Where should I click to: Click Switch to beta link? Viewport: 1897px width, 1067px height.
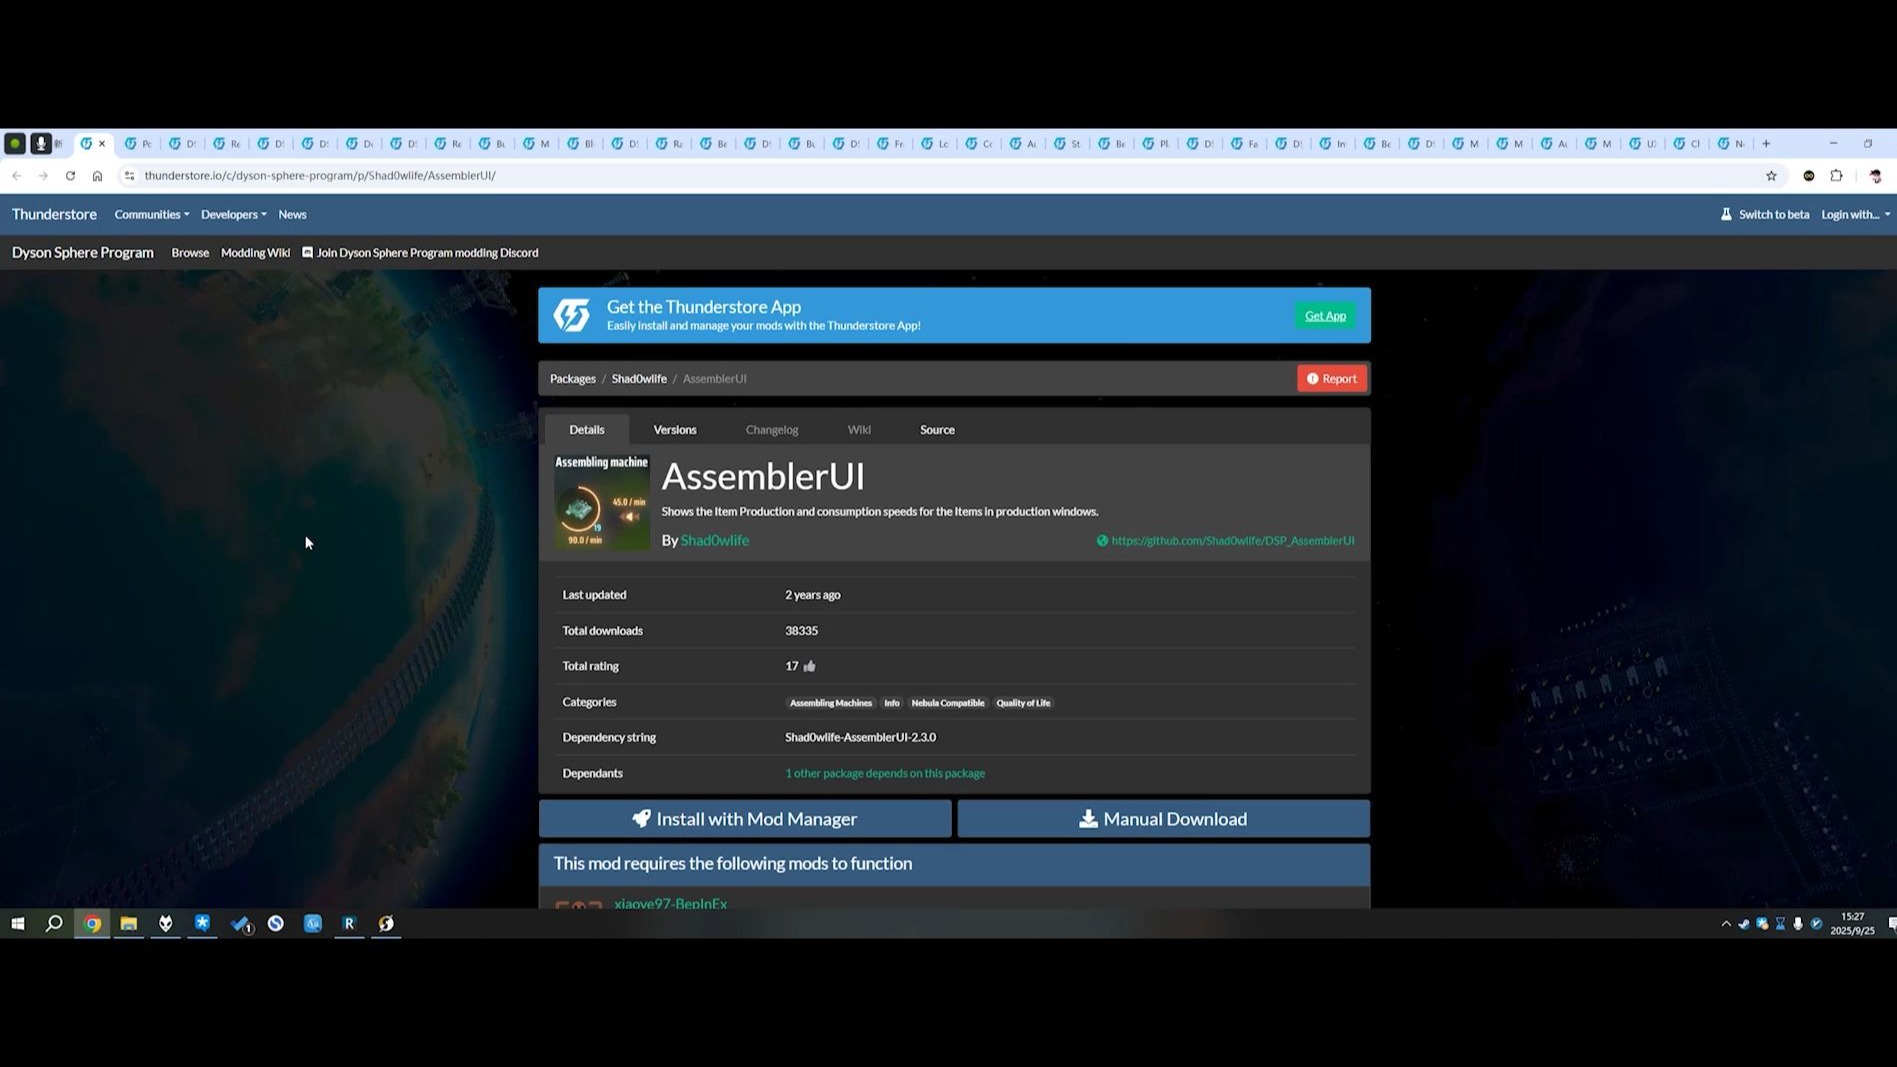[x=1765, y=215]
